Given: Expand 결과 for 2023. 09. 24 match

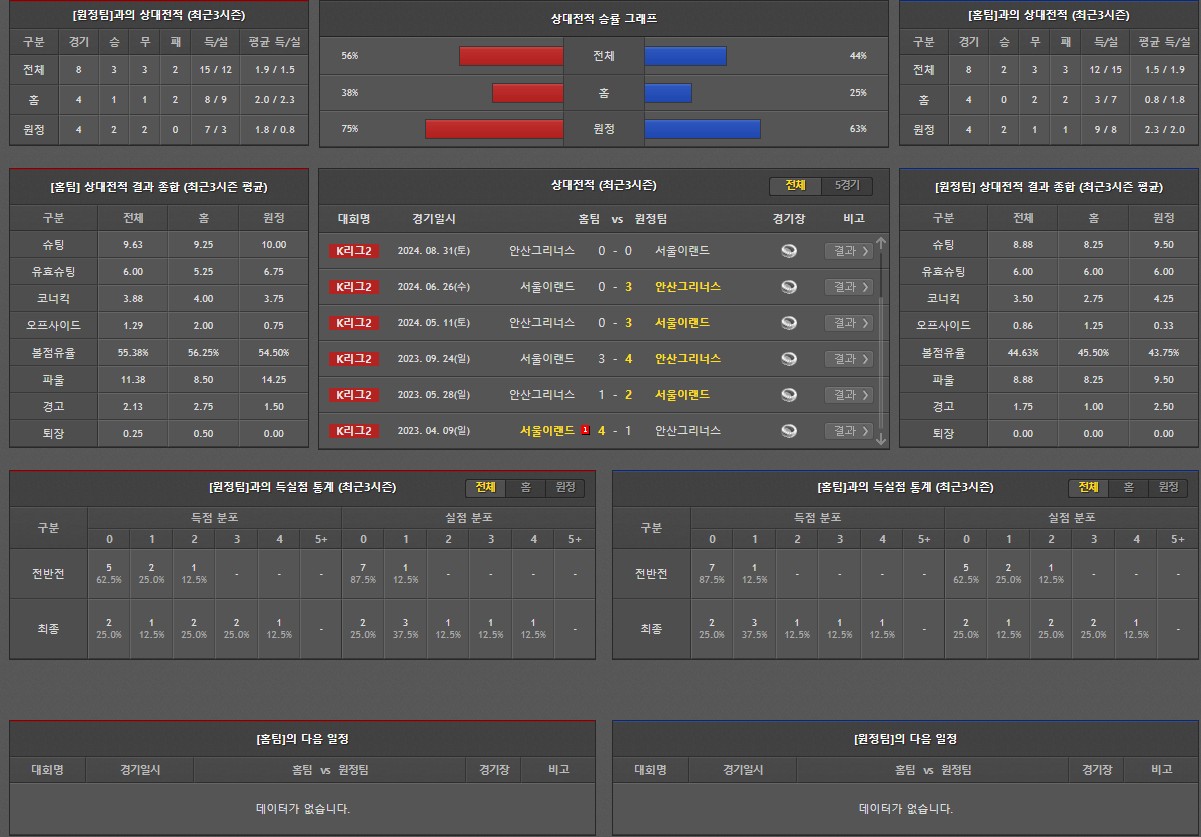Looking at the screenshot, I should 849,359.
